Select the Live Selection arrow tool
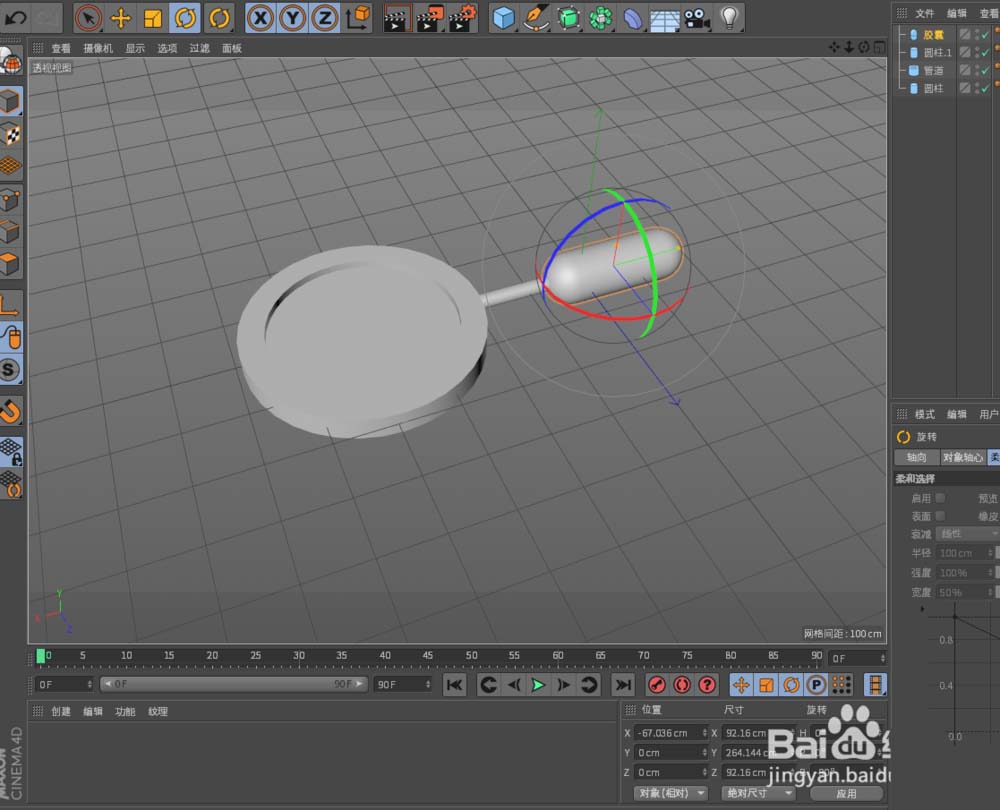 tap(88, 18)
